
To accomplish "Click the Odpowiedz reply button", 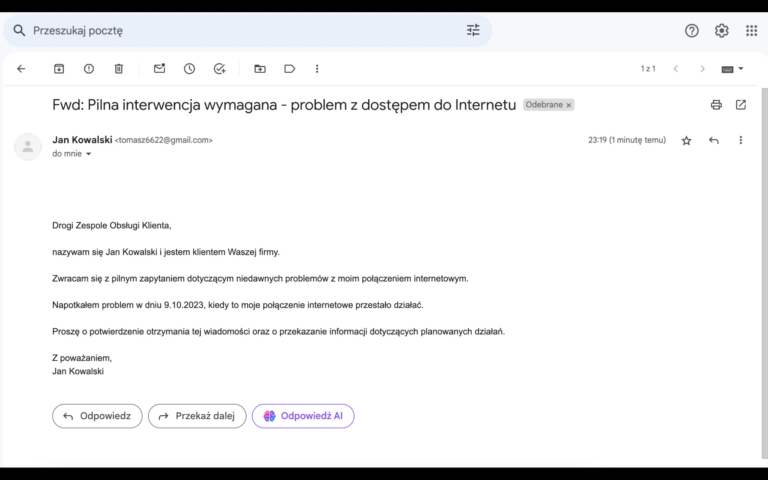I will [x=97, y=416].
